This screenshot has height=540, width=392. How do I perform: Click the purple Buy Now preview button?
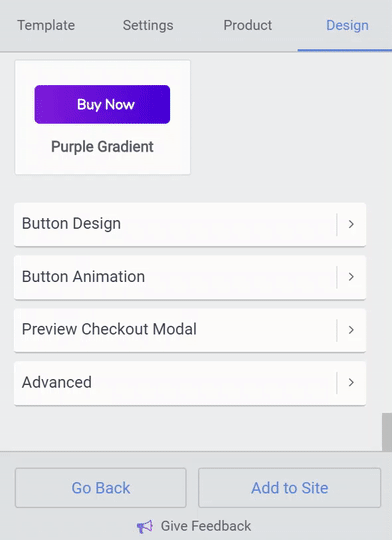tap(102, 104)
